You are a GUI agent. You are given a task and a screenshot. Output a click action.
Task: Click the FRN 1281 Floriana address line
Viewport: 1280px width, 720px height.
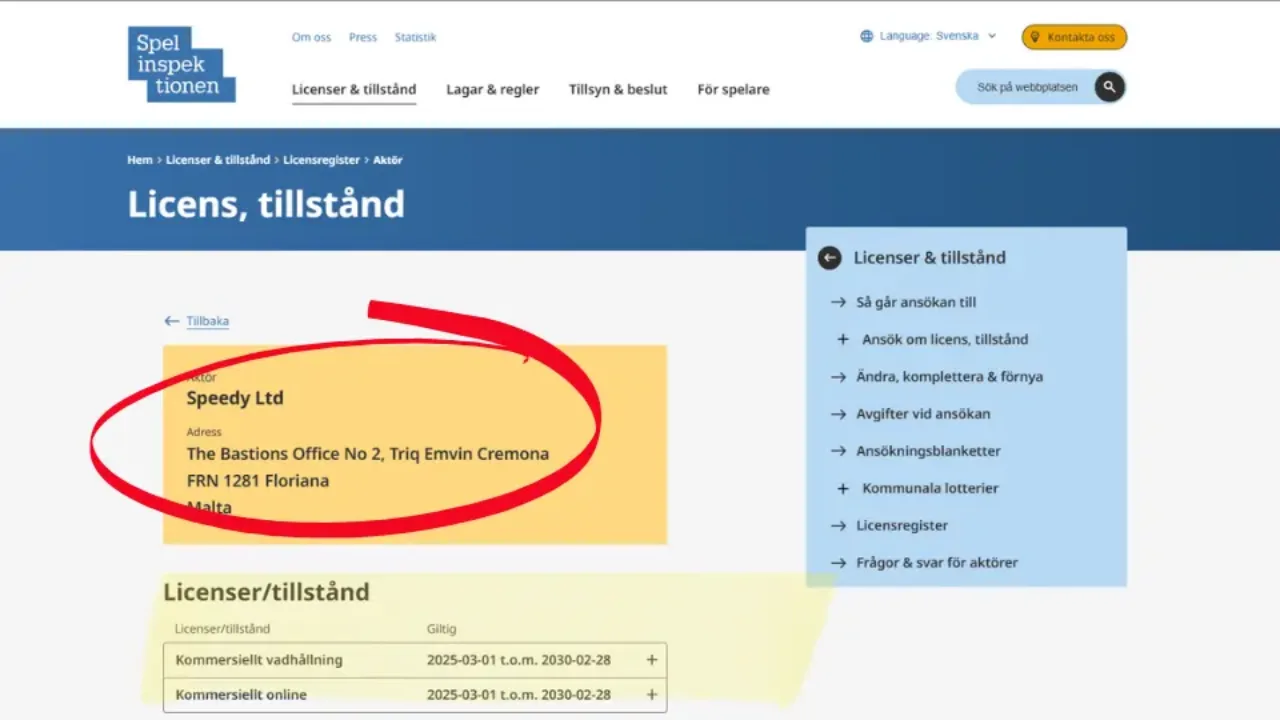tap(258, 481)
